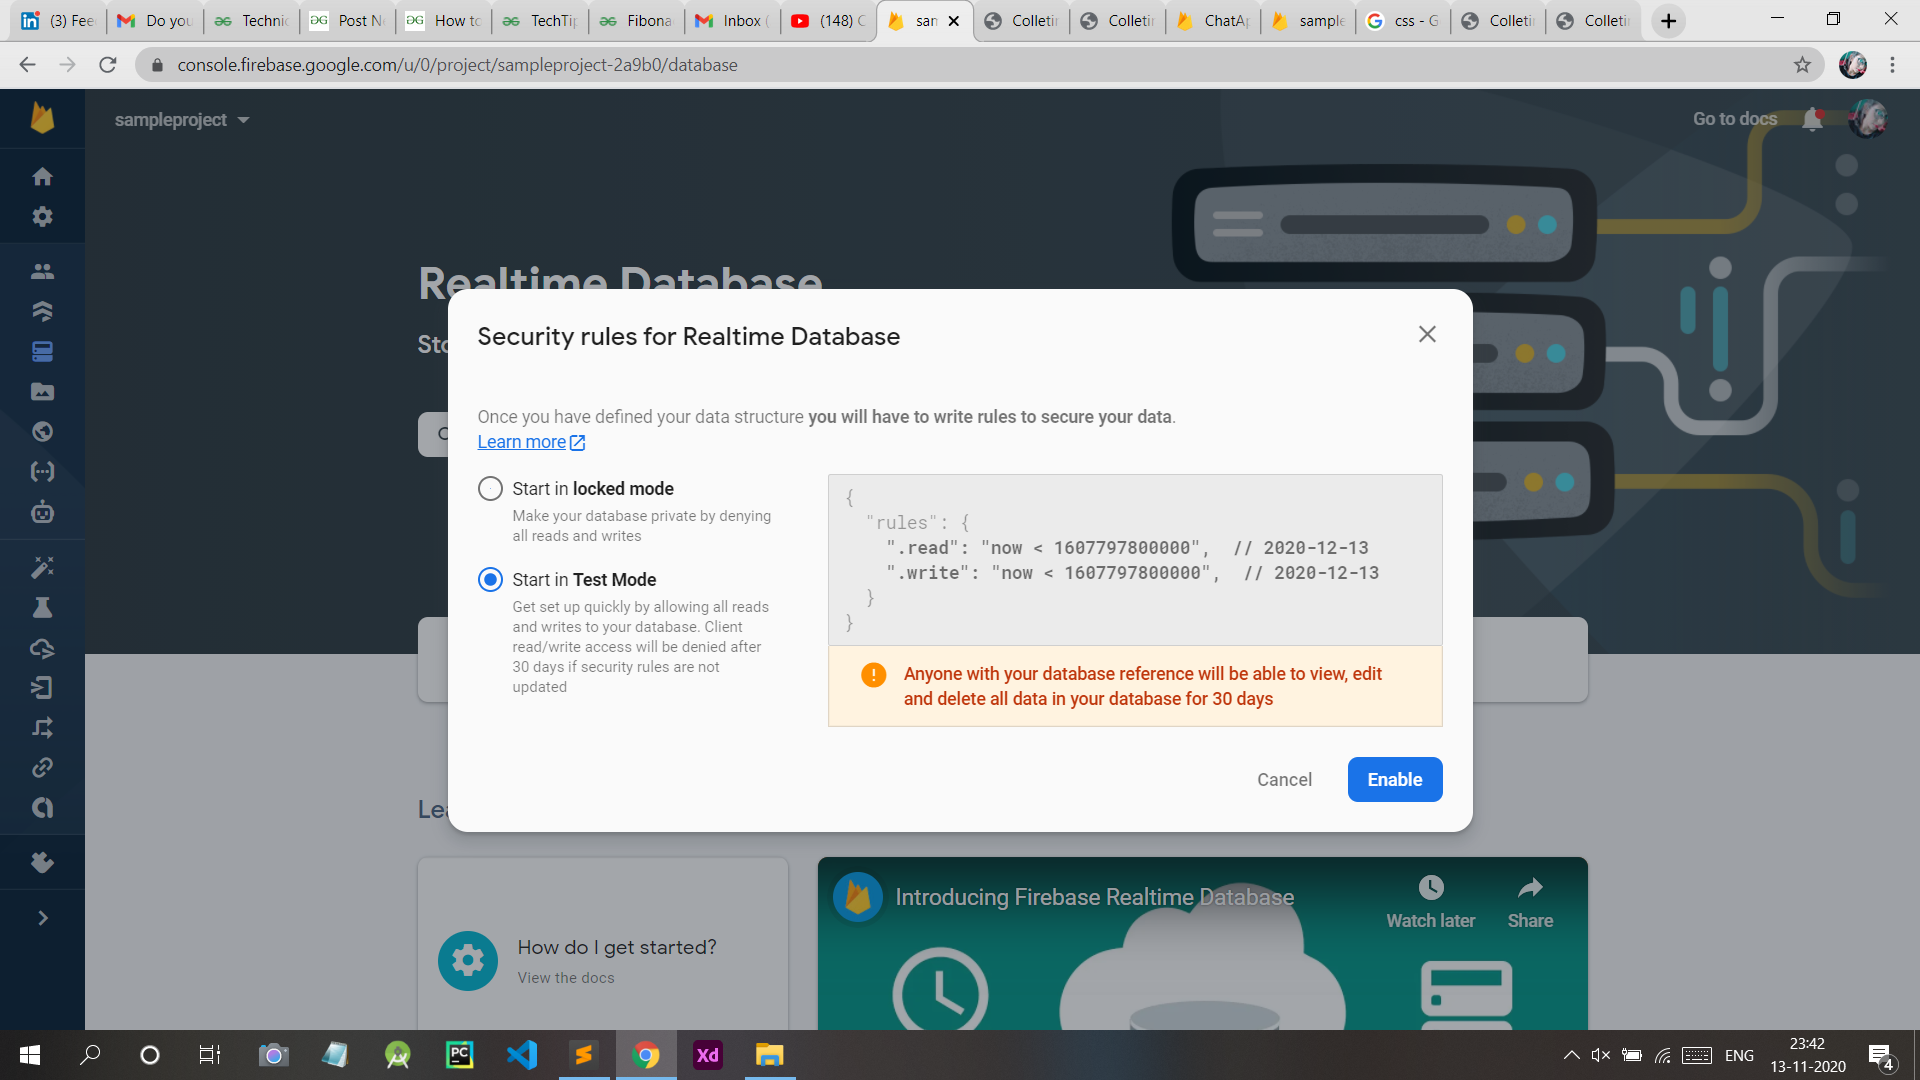Image resolution: width=1920 pixels, height=1080 pixels.
Task: Open Dynamic Links chain icon in sidebar
Action: point(42,767)
